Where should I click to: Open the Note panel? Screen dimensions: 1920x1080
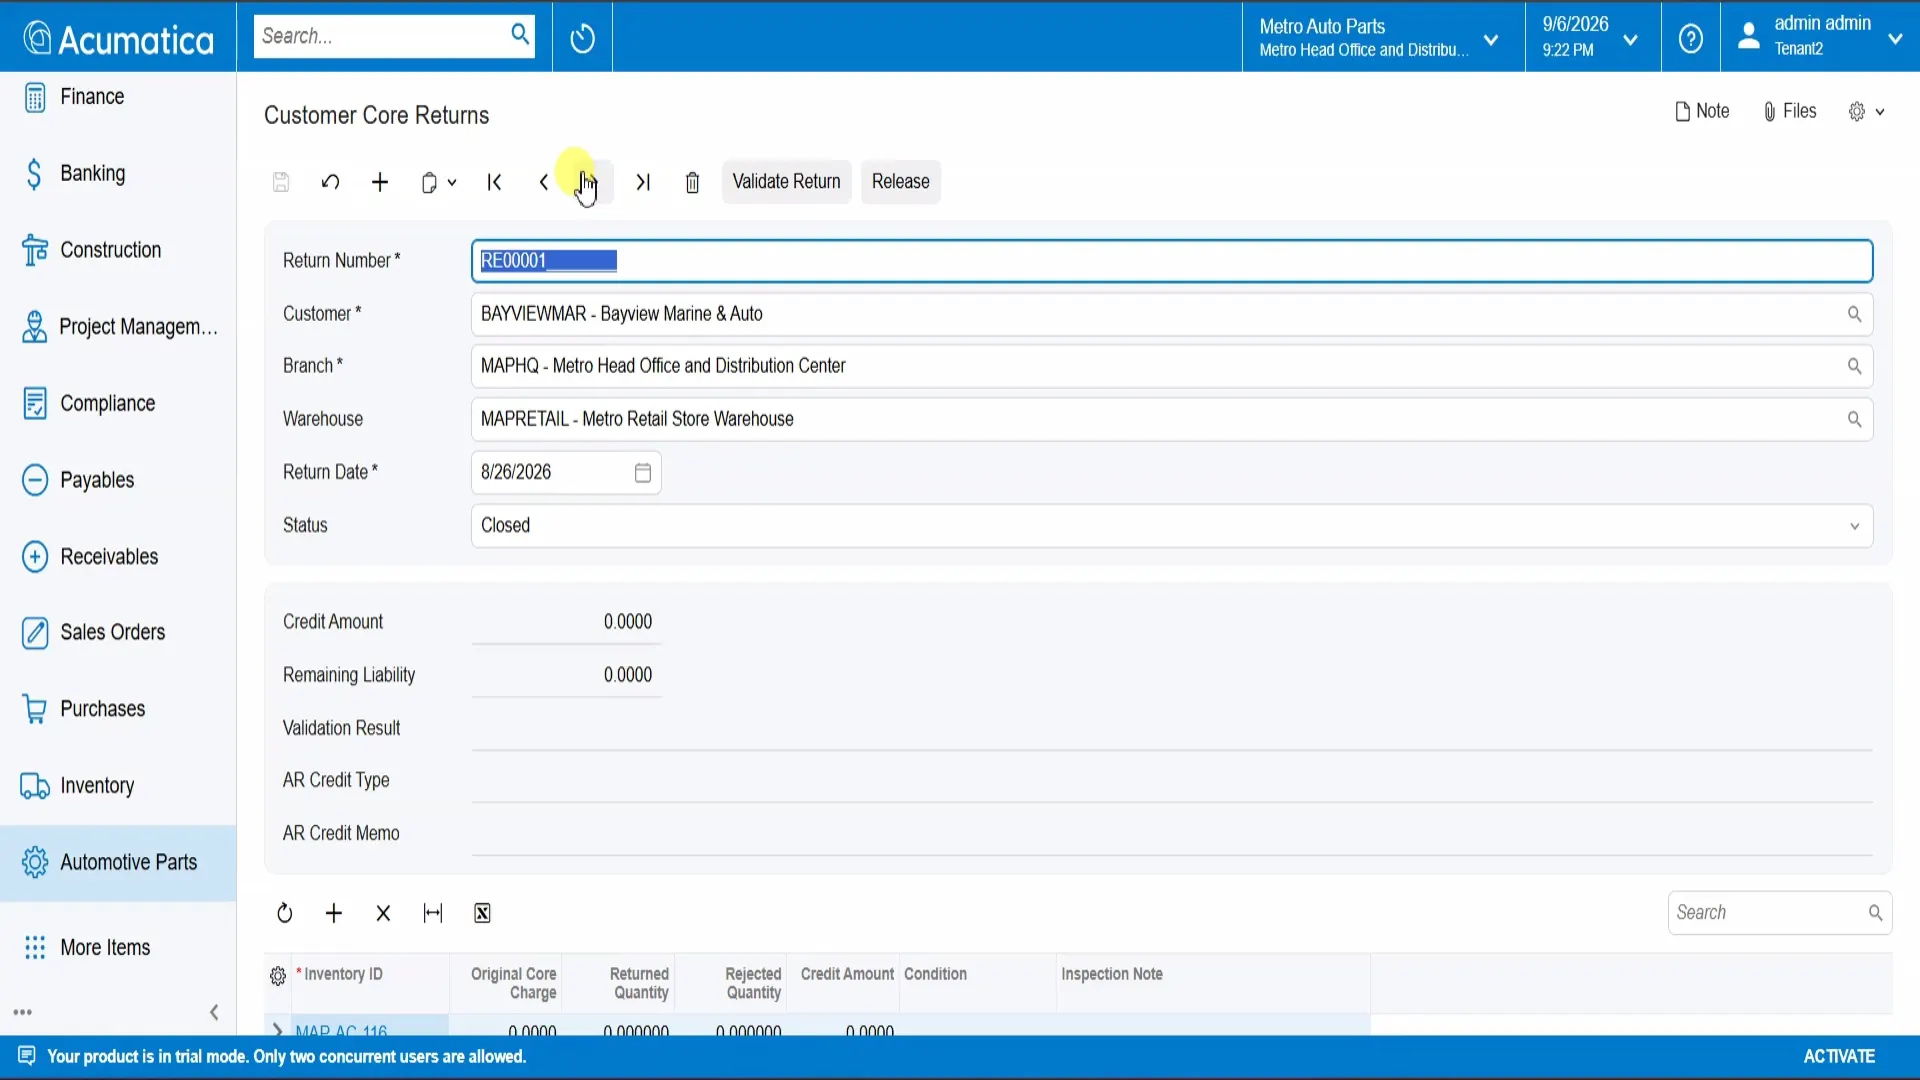click(1702, 111)
